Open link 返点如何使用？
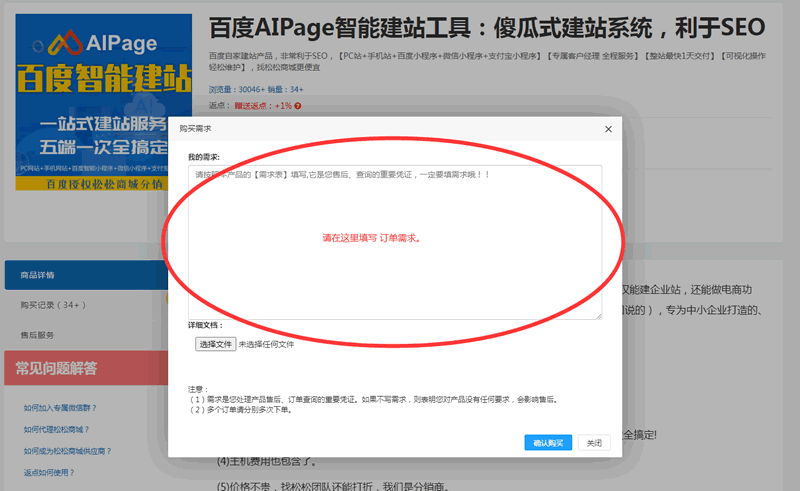Image resolution: width=800 pixels, height=491 pixels. click(49, 473)
